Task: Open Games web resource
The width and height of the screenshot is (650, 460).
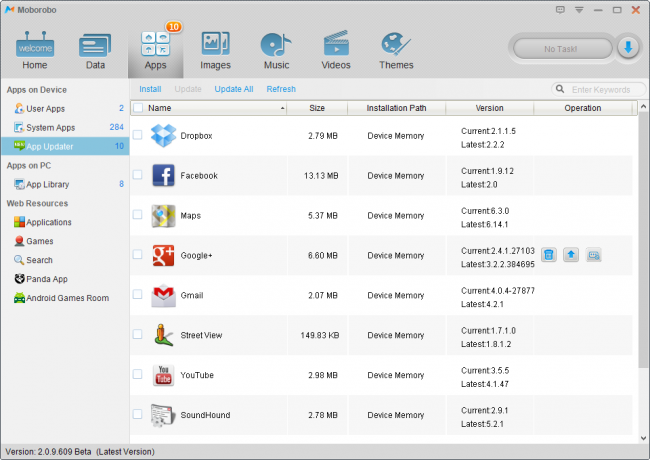Action: (x=65, y=241)
